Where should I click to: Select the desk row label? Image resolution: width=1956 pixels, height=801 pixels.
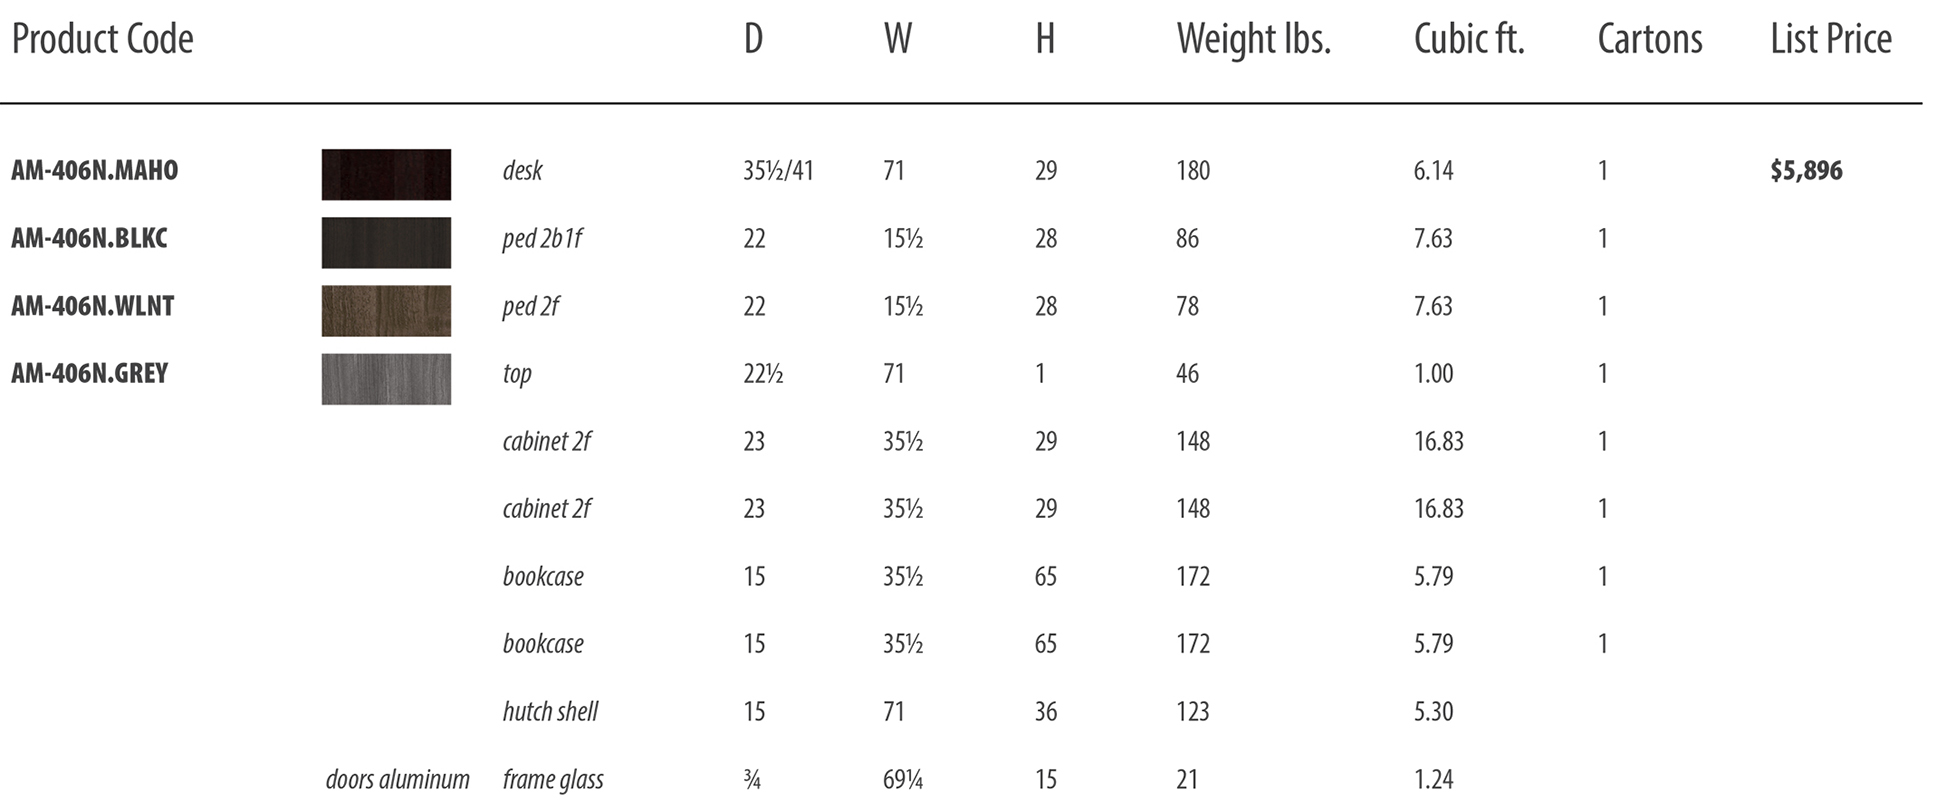click(x=522, y=171)
